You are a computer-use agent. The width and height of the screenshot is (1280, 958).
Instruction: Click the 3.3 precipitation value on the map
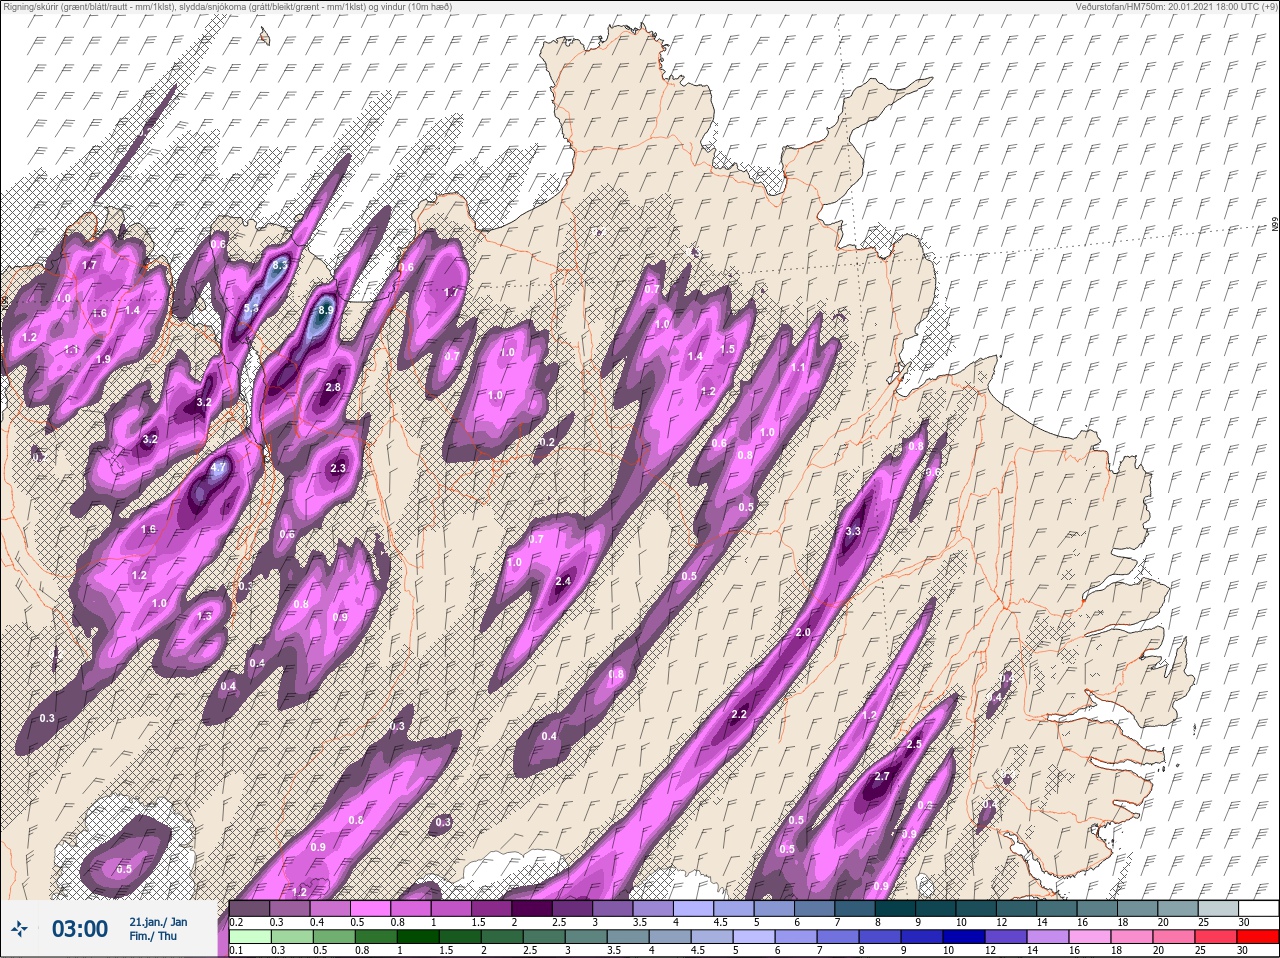pos(853,531)
